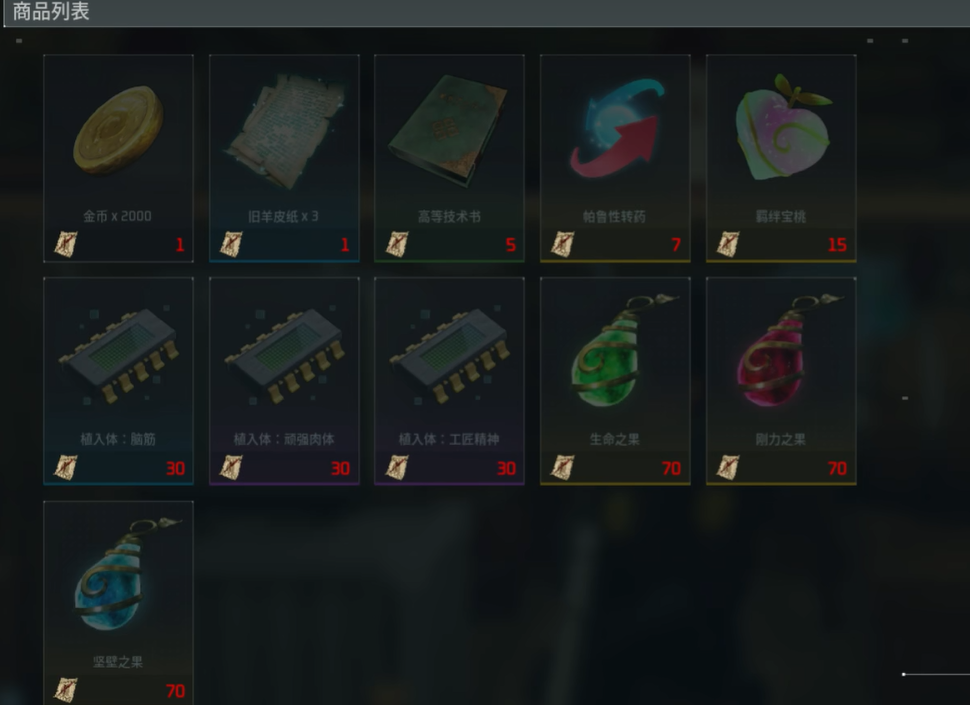This screenshot has height=705, width=970.
Task: Select the green 生命之果 fruit
Action: [x=615, y=381]
